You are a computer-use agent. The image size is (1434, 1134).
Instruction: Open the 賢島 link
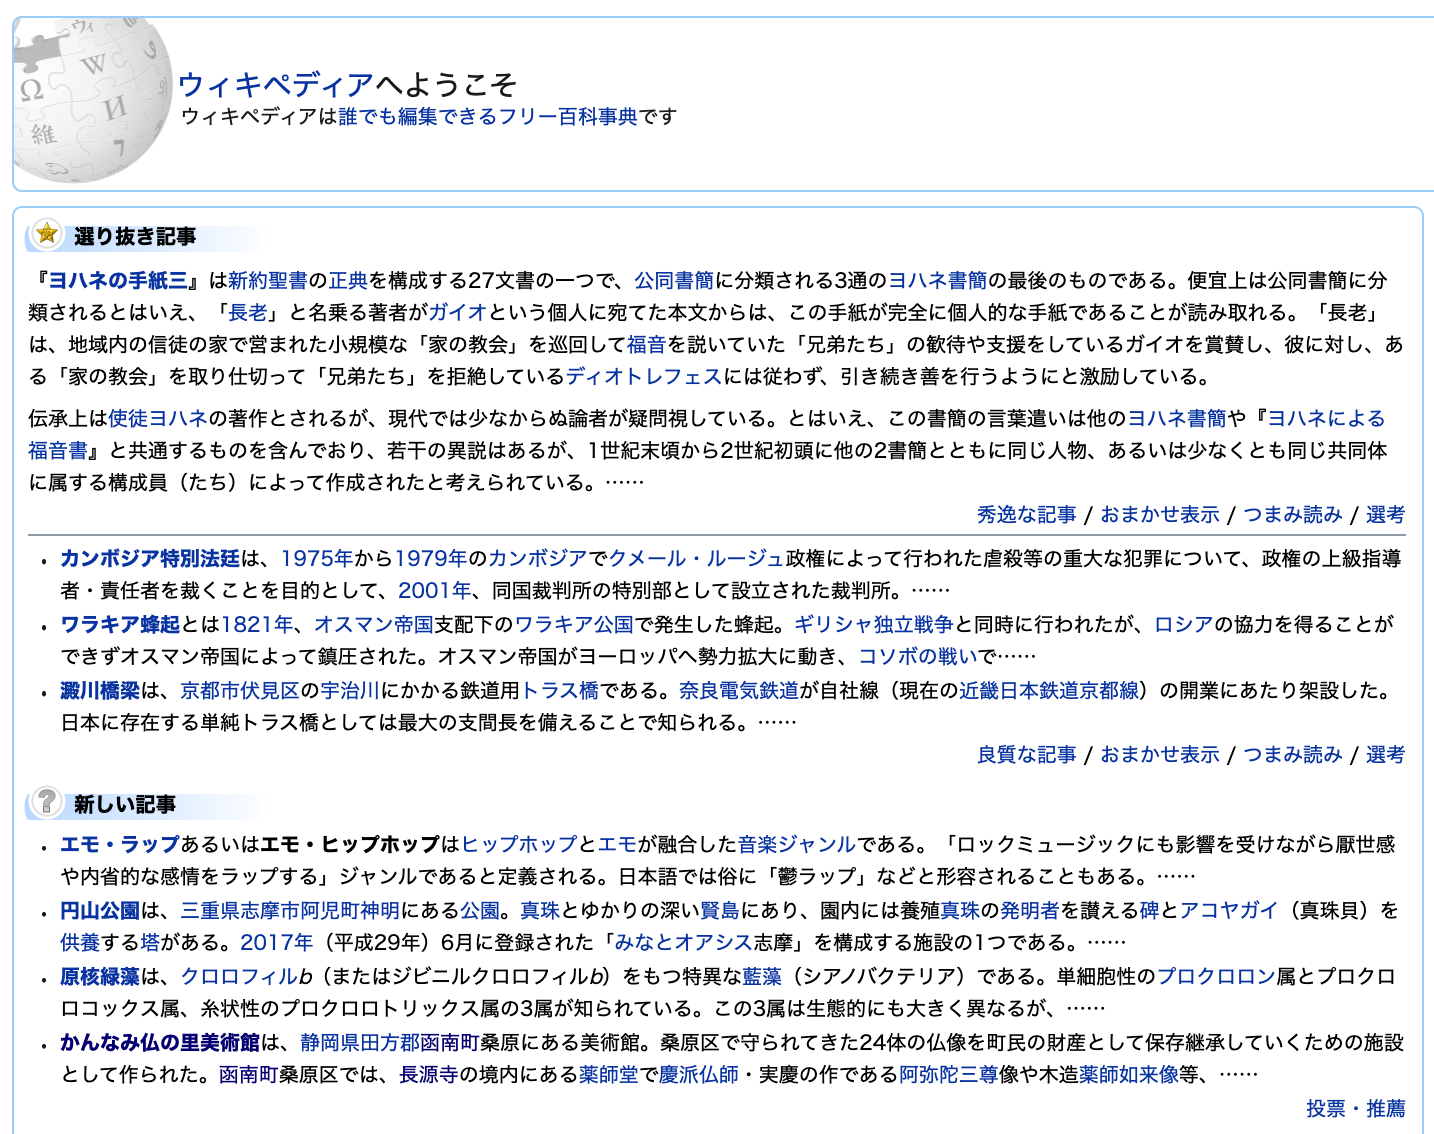tap(720, 911)
